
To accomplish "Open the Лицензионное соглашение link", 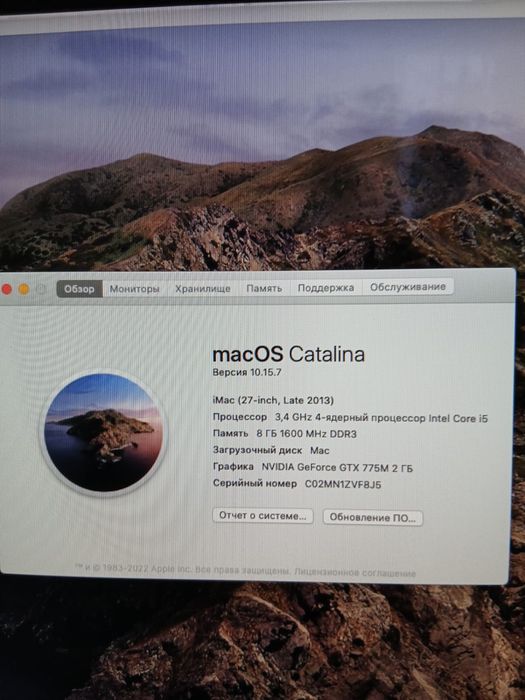I will coord(355,572).
